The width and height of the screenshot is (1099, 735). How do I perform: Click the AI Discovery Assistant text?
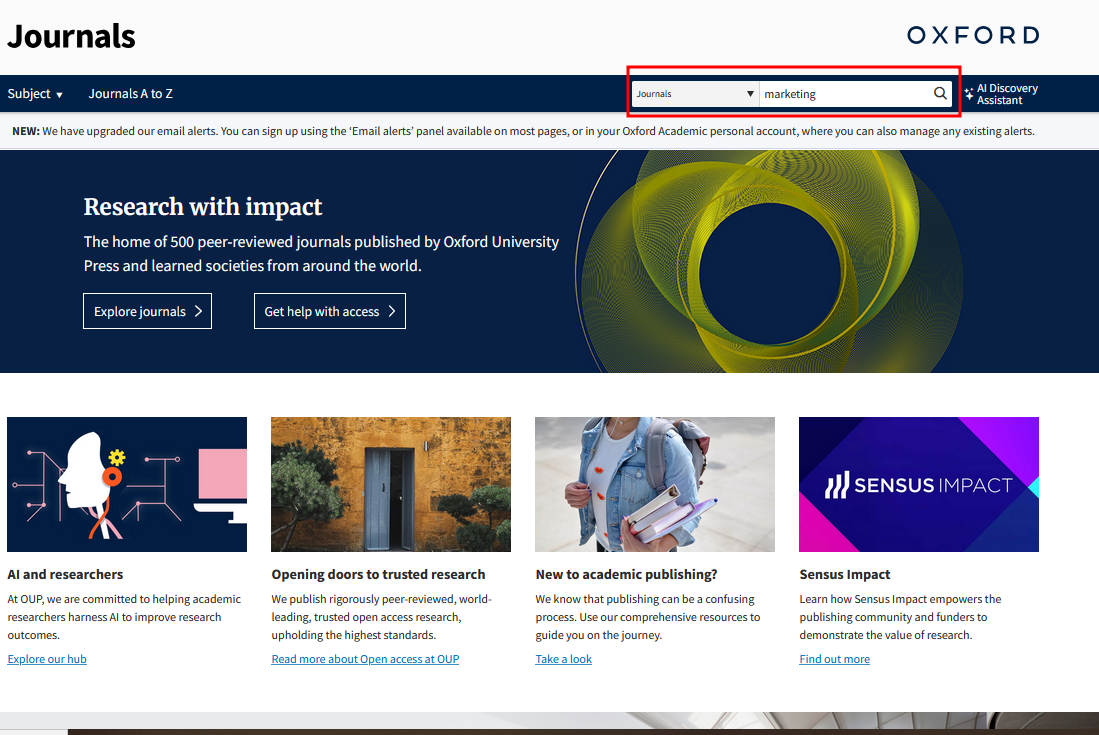click(1007, 94)
